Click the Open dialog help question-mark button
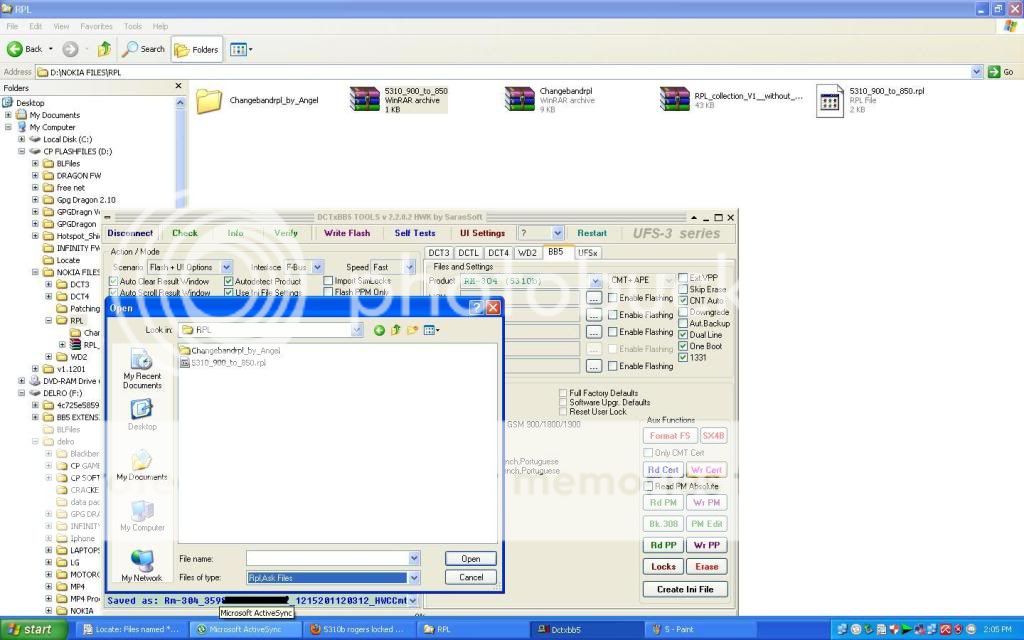This screenshot has width=1024, height=640. (x=476, y=308)
